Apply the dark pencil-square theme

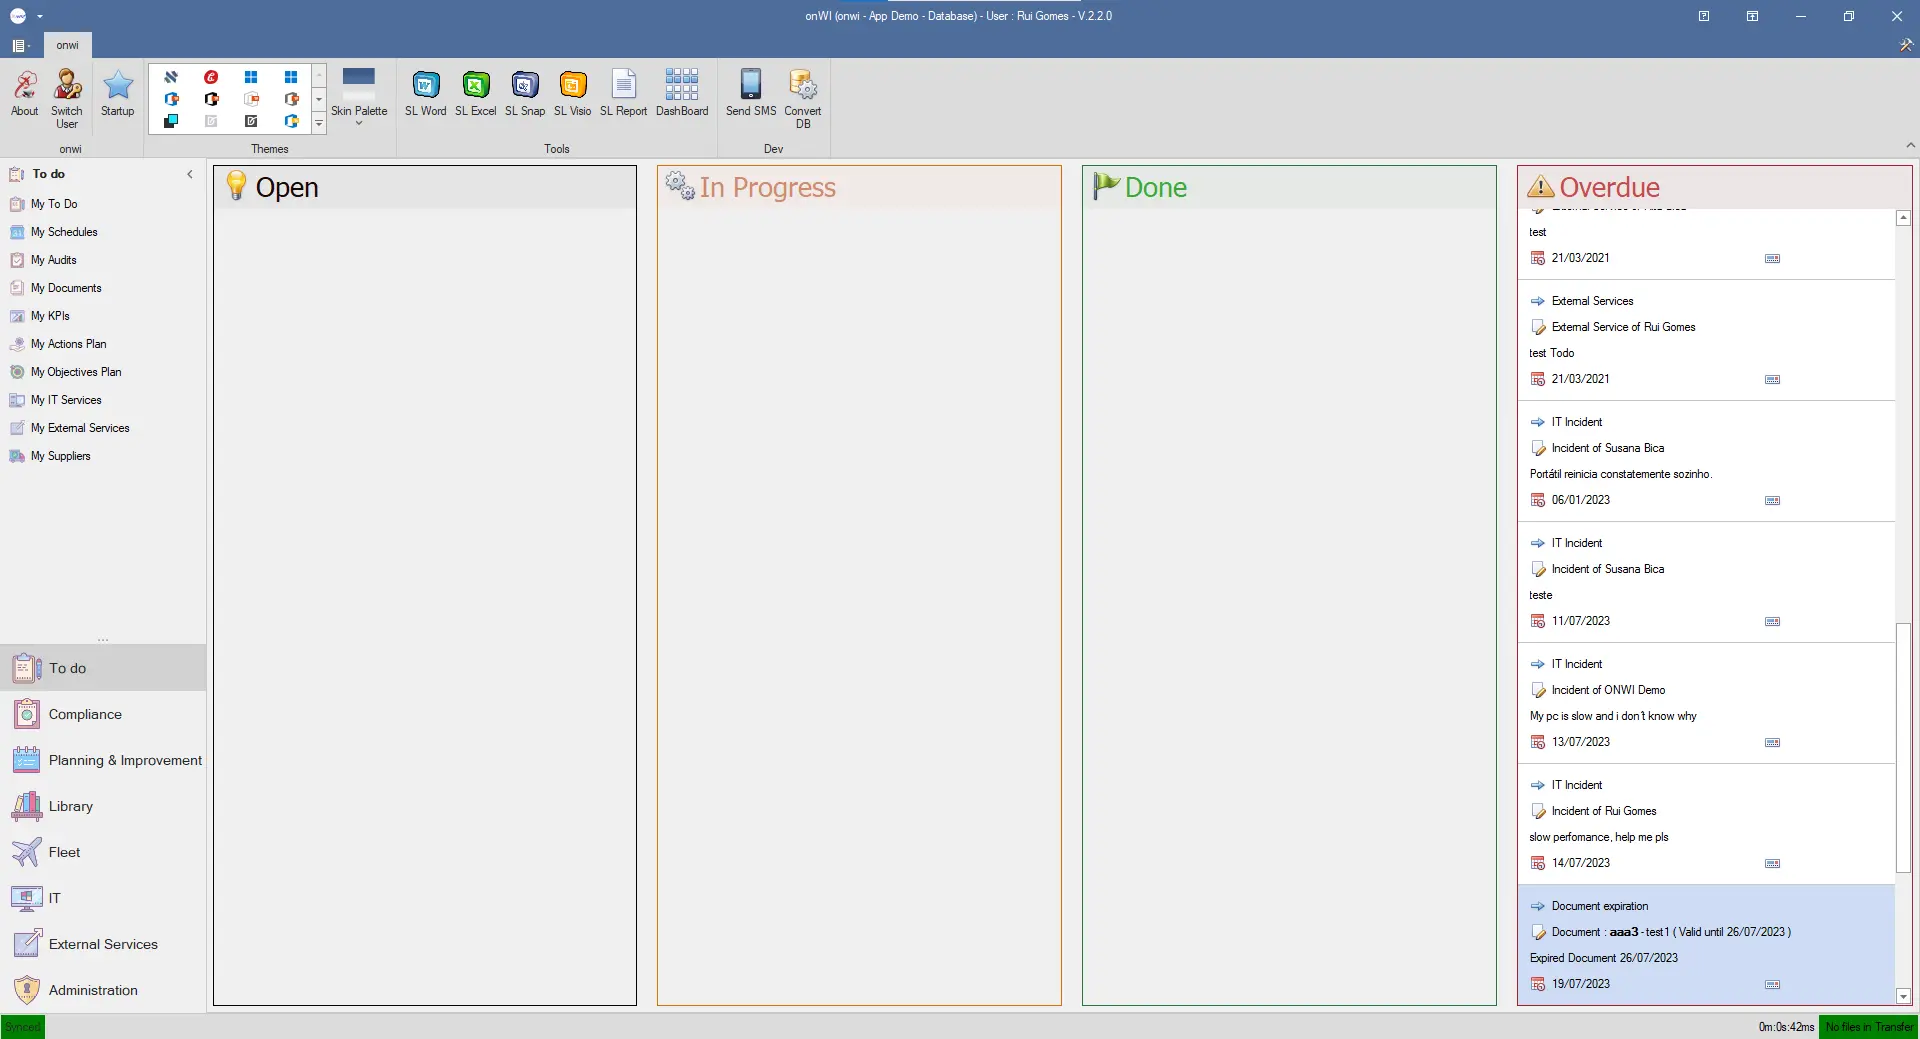pos(251,121)
